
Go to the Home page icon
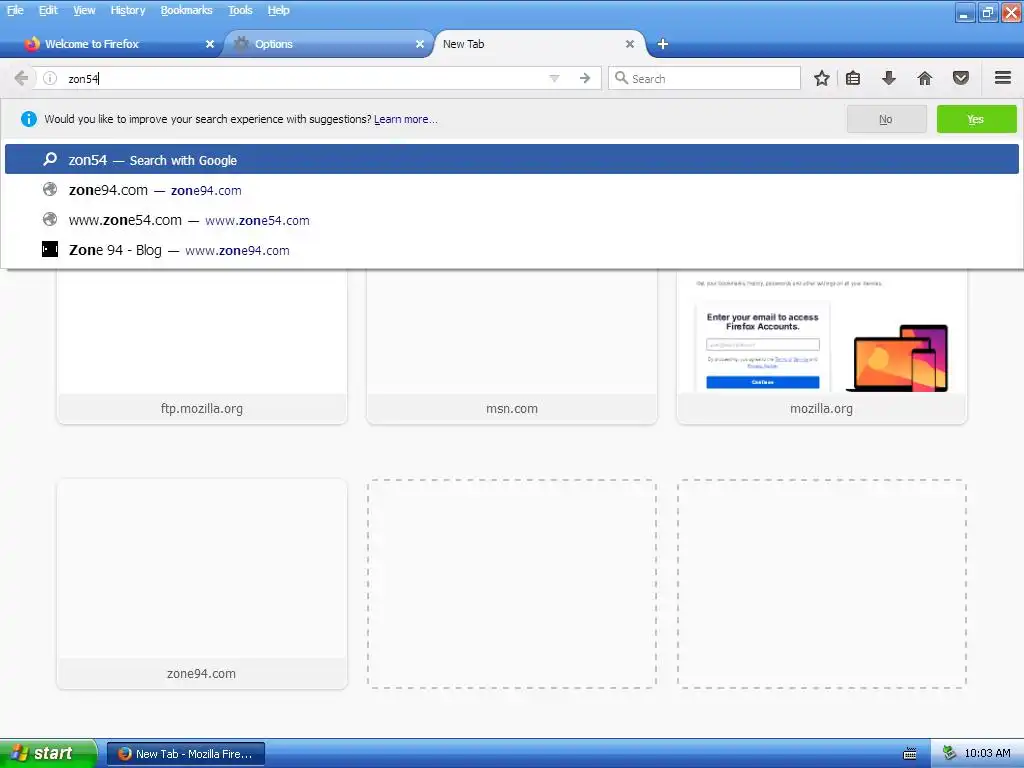pyautogui.click(x=925, y=78)
